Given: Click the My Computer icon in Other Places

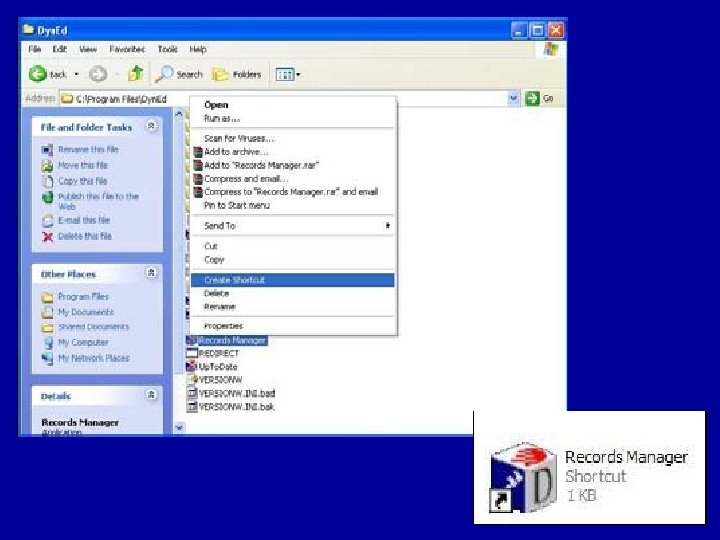Looking at the screenshot, I should (x=48, y=343).
